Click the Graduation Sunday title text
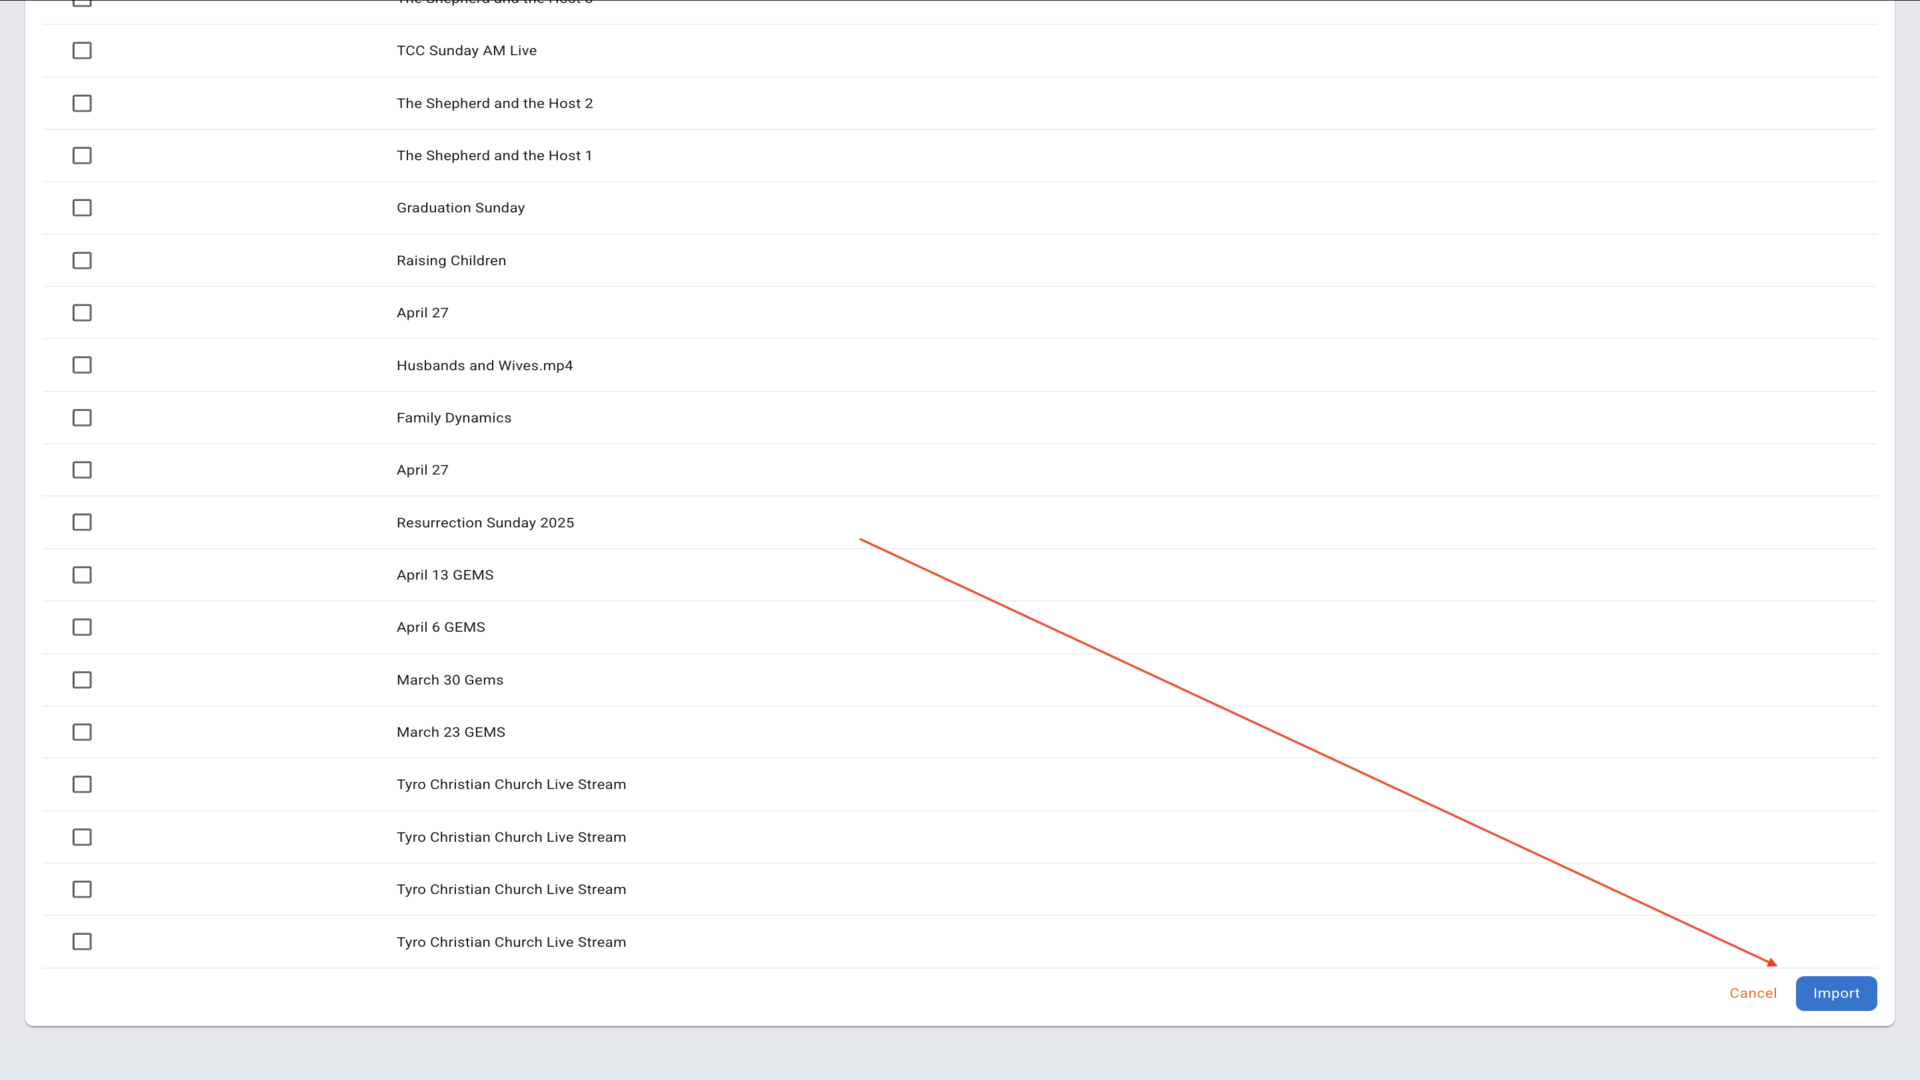The width and height of the screenshot is (1920, 1080). [460, 208]
